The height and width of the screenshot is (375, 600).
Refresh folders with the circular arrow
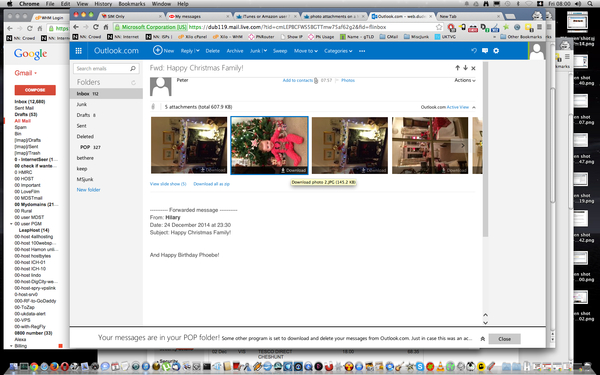(134, 82)
